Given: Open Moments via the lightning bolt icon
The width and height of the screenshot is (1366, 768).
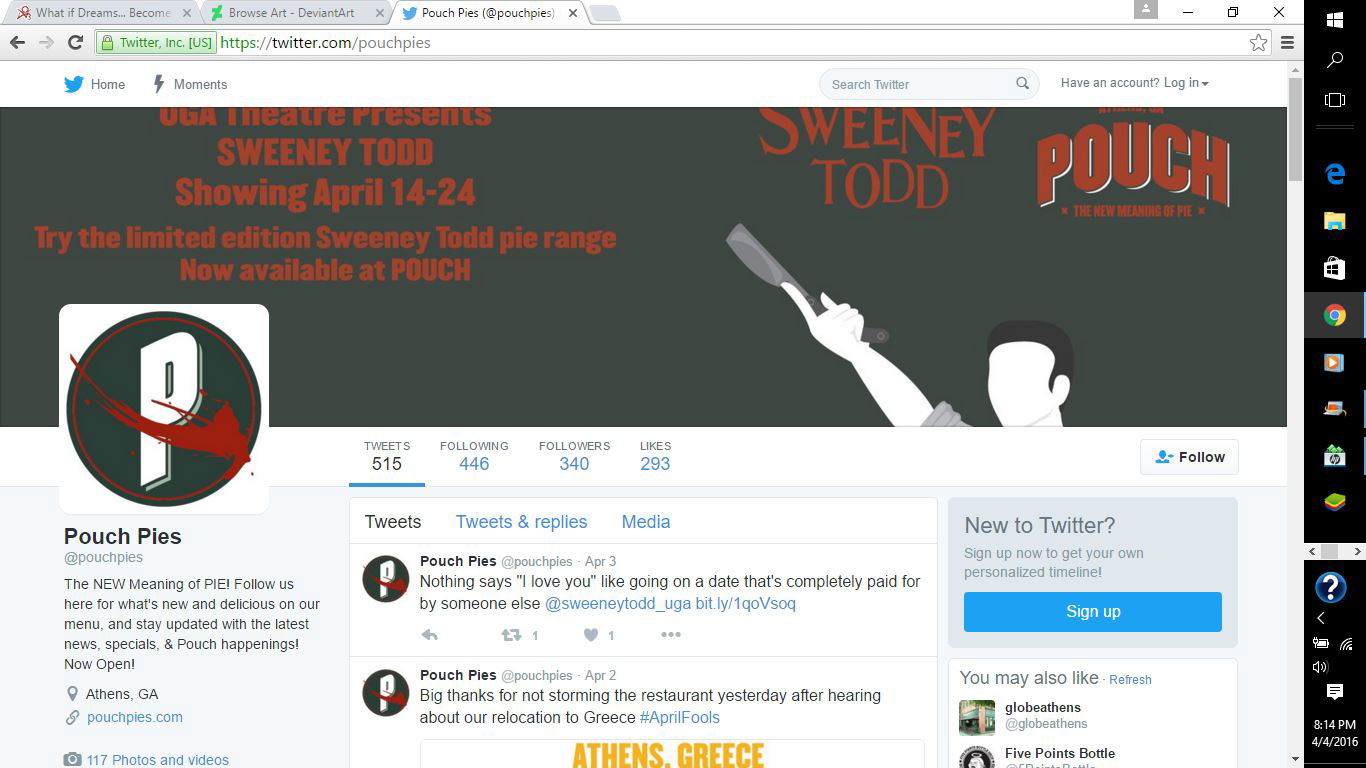Looking at the screenshot, I should [x=158, y=84].
